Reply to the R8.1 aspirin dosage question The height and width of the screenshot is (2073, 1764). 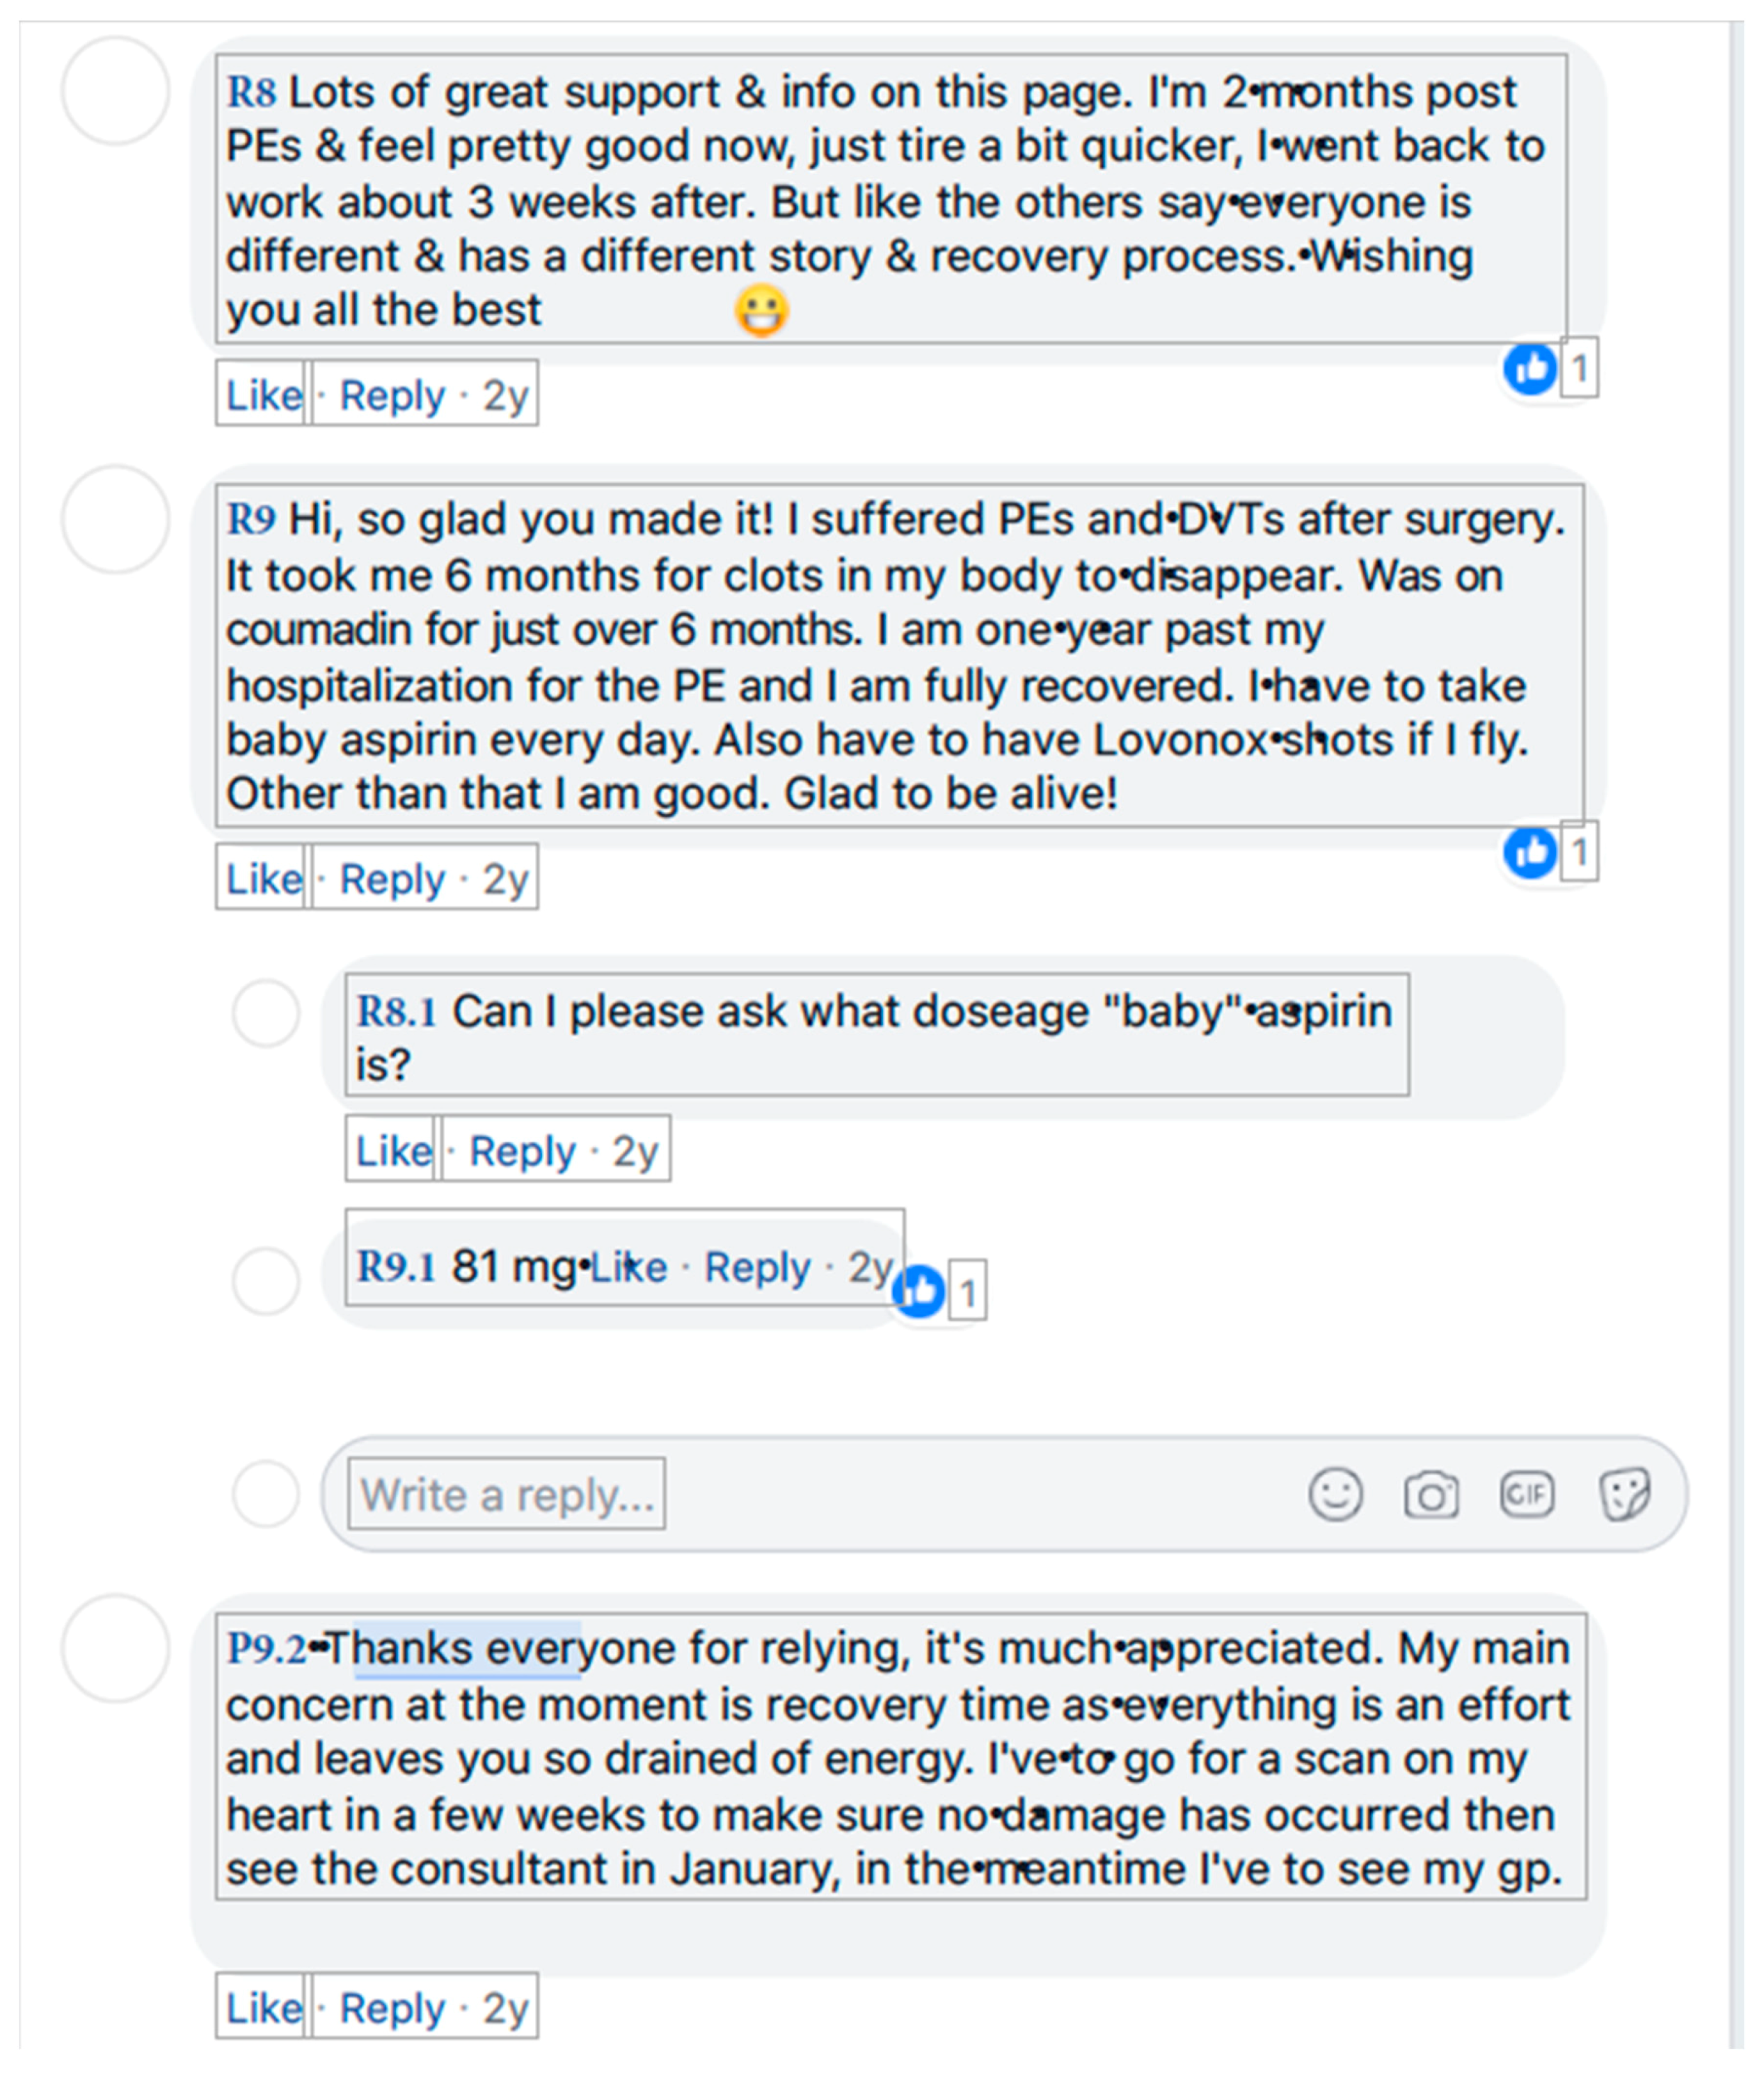click(522, 1150)
